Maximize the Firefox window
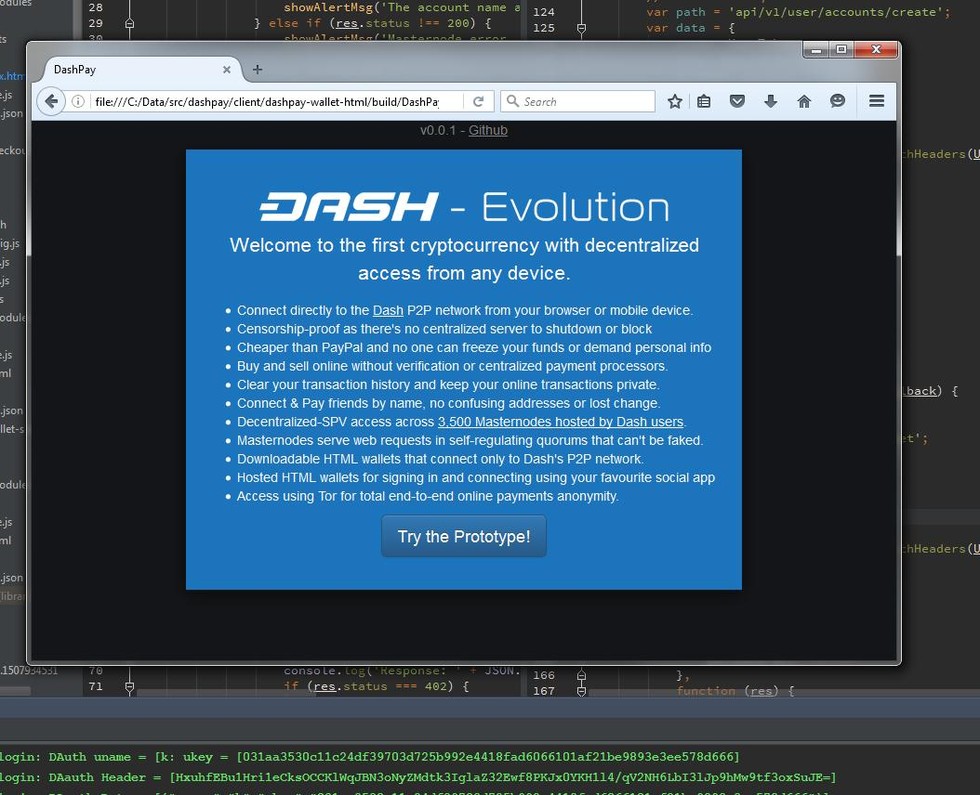Screen dimensions: 980x795 [841, 50]
